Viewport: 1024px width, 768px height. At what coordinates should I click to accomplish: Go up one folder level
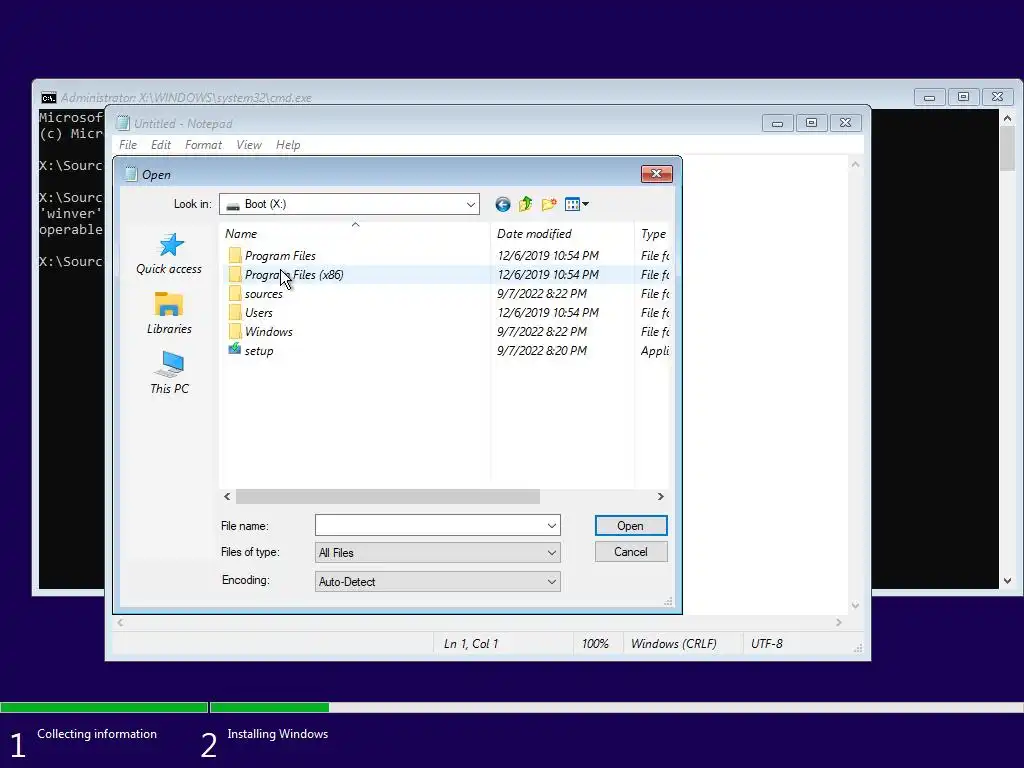526,204
